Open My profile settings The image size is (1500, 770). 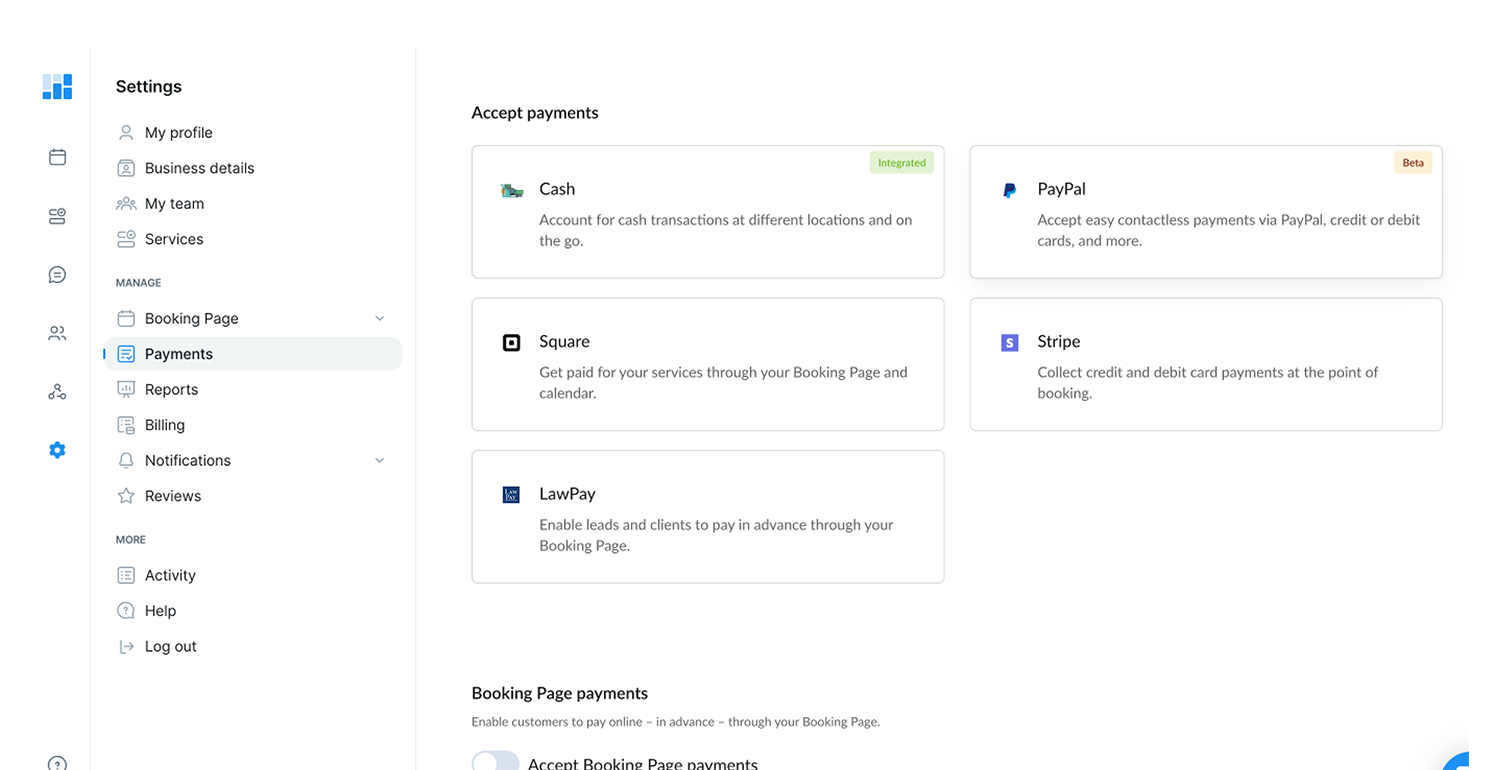point(178,133)
